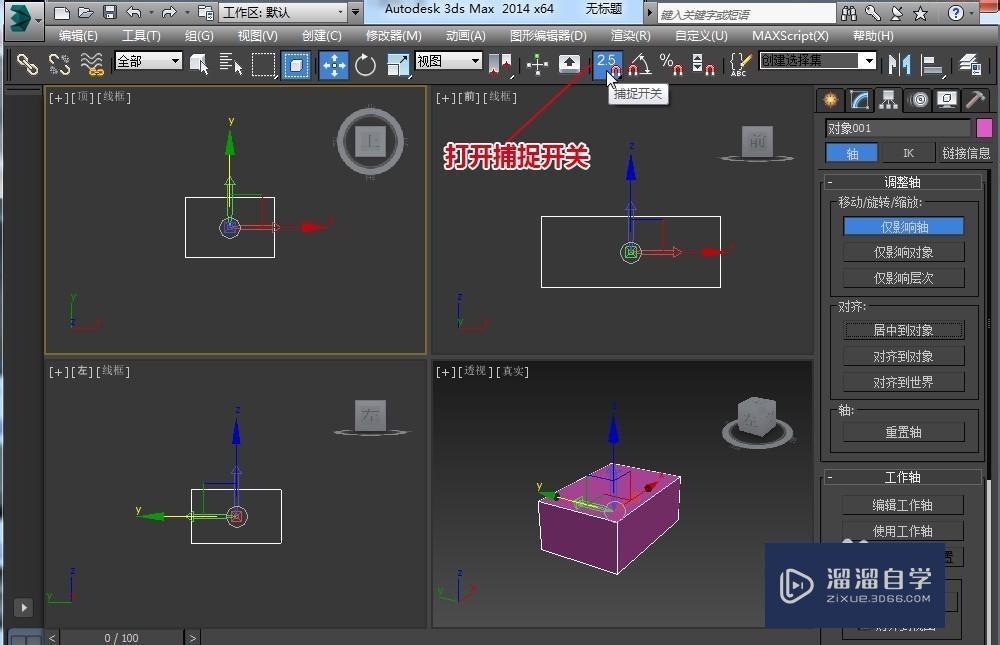
Task: Enable the 2.5D snap toggle
Action: (x=606, y=62)
